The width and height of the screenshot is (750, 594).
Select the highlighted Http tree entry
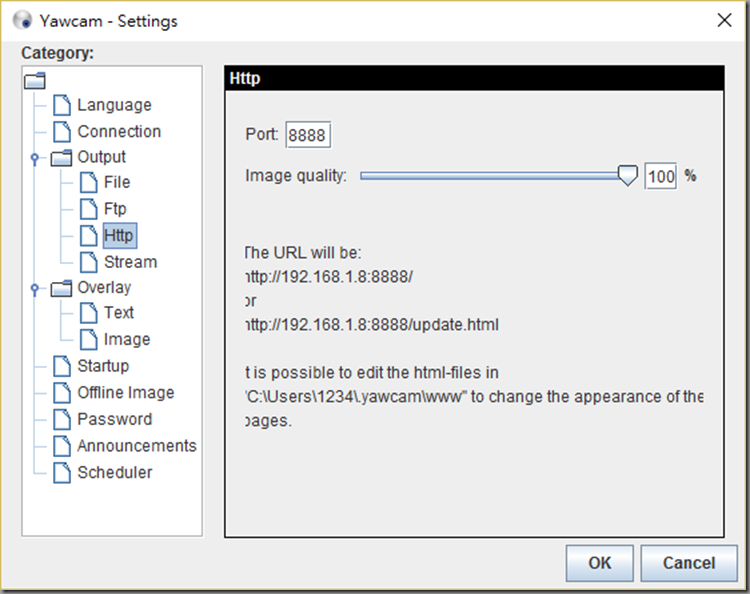[120, 235]
